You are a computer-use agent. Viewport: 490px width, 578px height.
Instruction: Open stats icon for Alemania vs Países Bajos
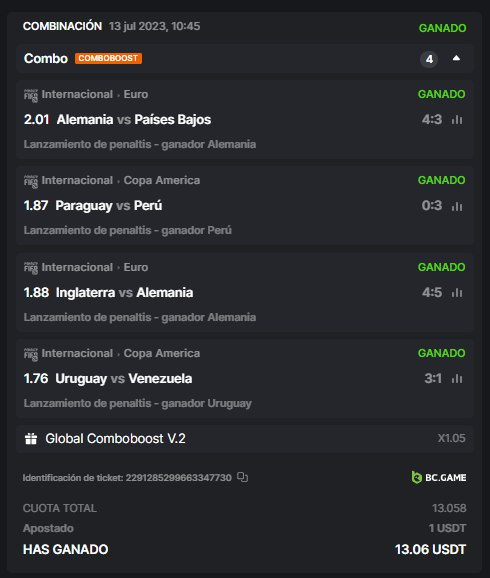pyautogui.click(x=457, y=119)
